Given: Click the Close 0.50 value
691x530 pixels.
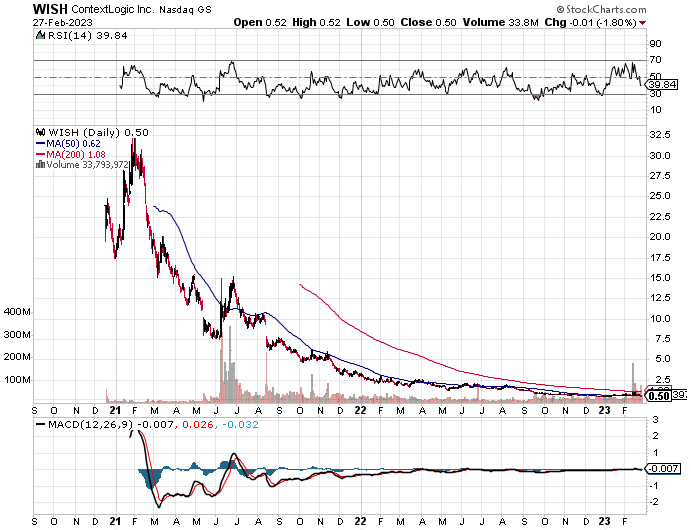Looking at the screenshot, I should click(428, 22).
